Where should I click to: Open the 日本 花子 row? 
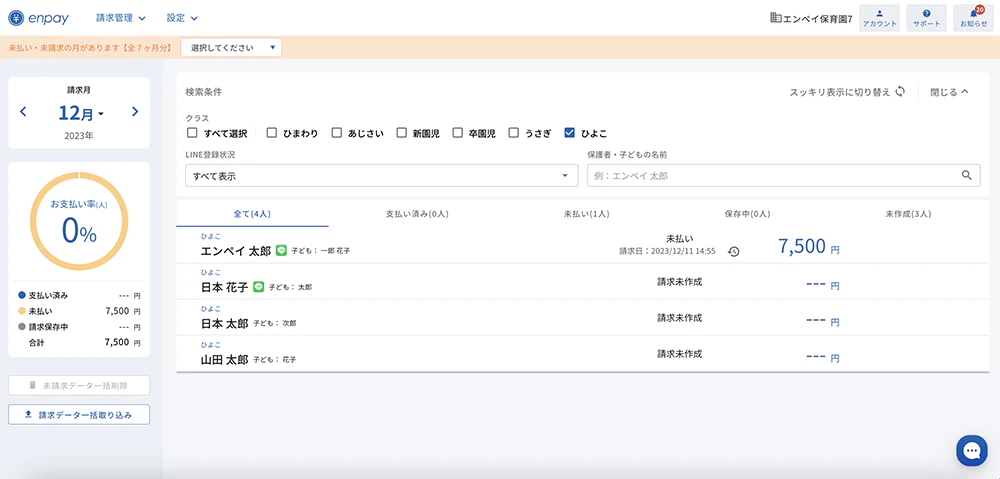[x=583, y=281]
